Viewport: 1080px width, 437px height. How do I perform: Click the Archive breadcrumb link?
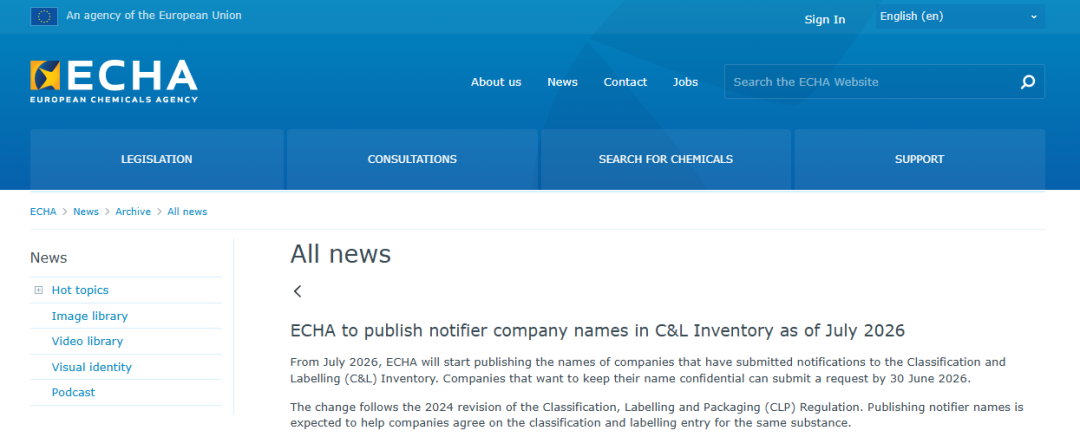click(133, 212)
